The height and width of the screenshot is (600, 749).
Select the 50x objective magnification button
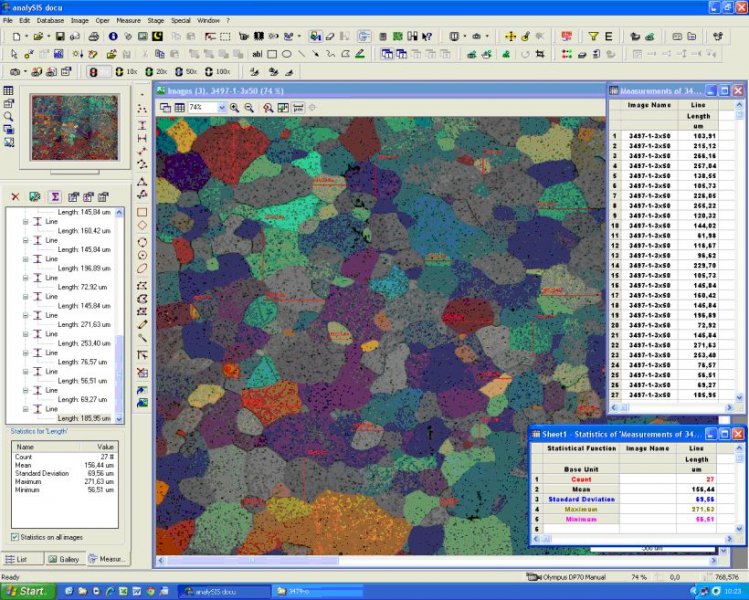tap(186, 72)
